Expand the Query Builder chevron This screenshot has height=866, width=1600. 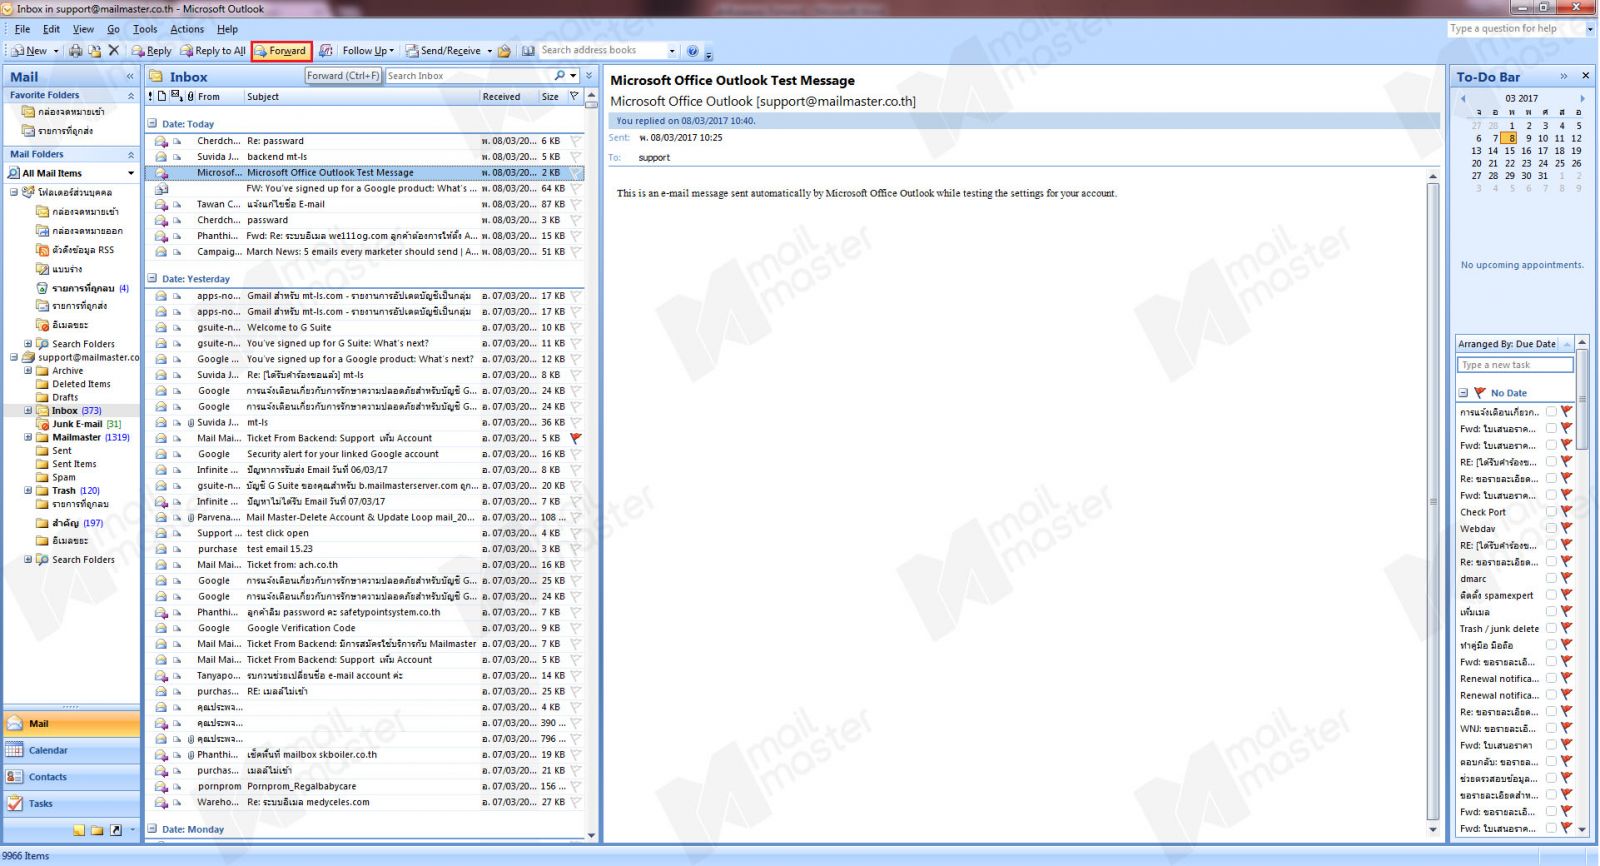pos(589,76)
